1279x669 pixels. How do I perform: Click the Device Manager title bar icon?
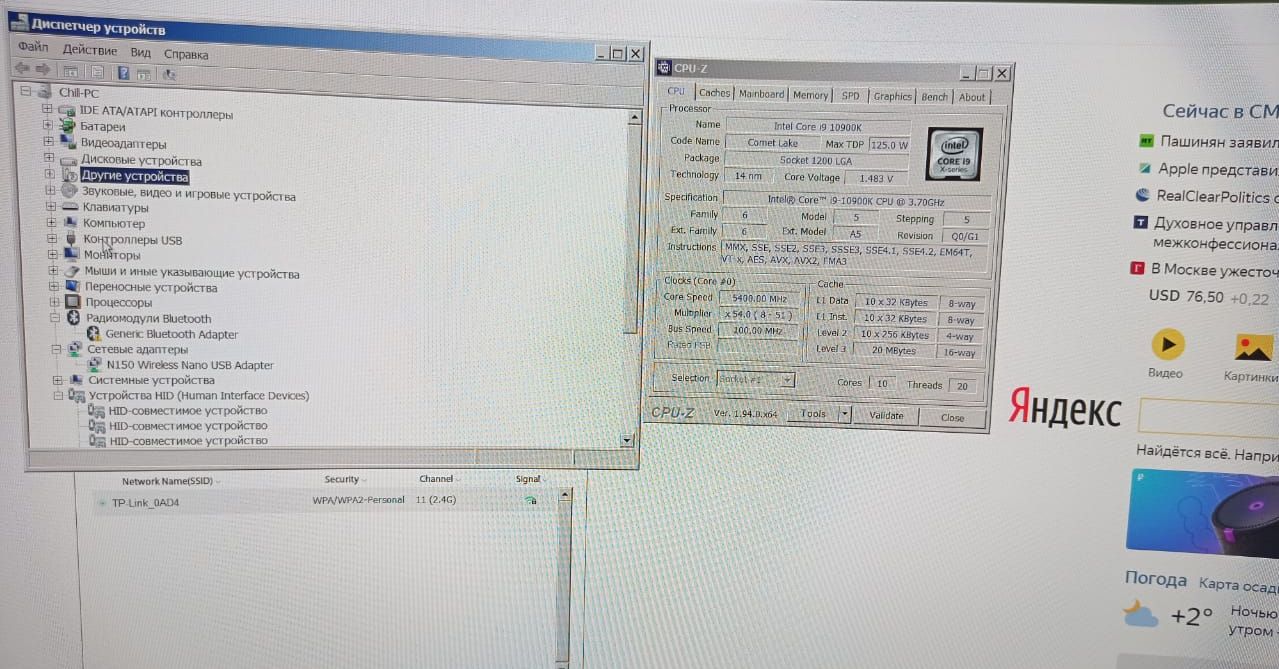tap(21, 22)
